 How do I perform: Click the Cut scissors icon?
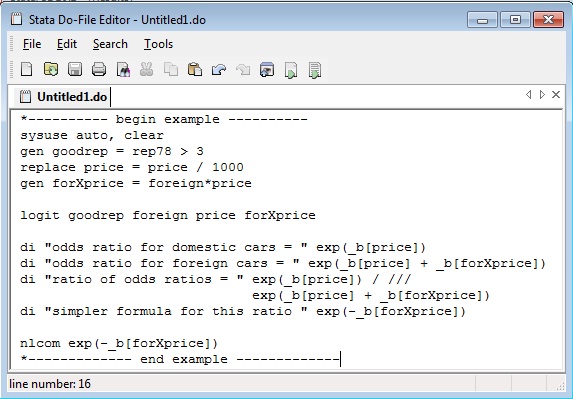pos(147,69)
